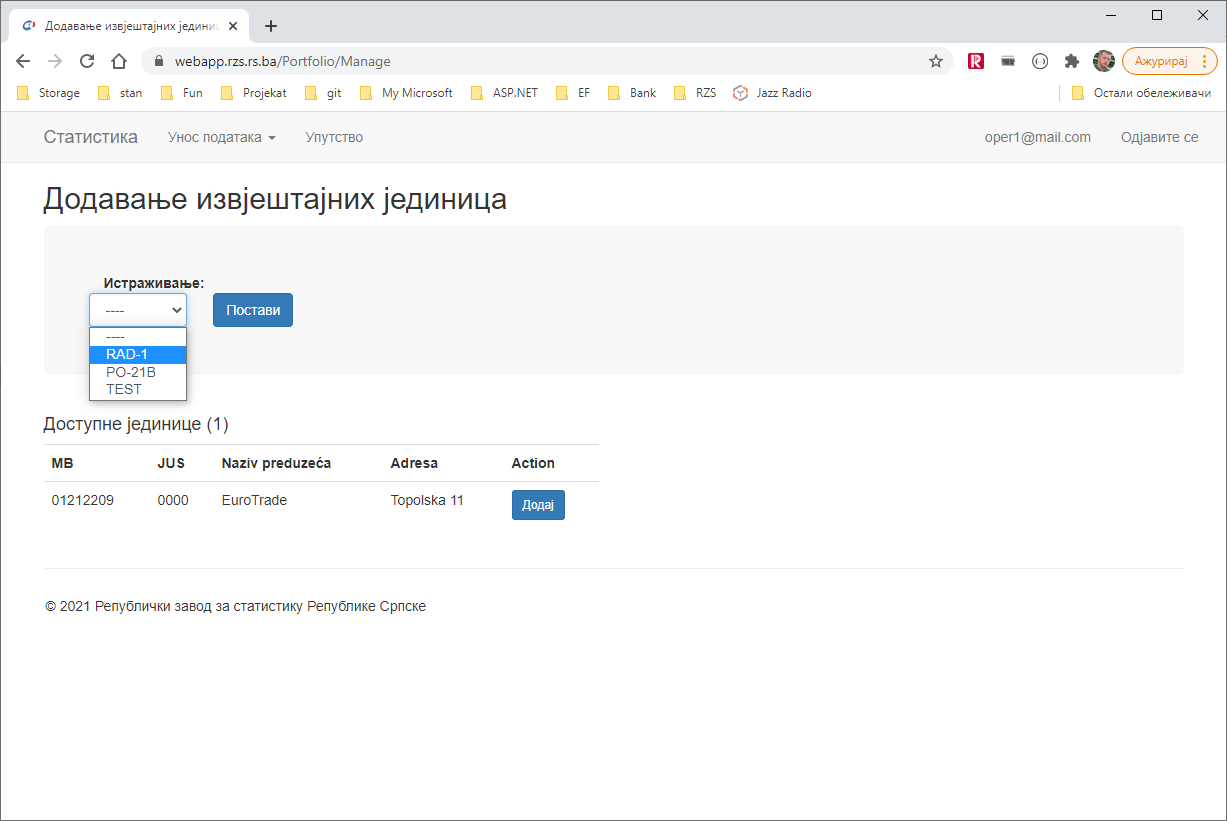Open the Chrome profile avatar

pos(1103,61)
